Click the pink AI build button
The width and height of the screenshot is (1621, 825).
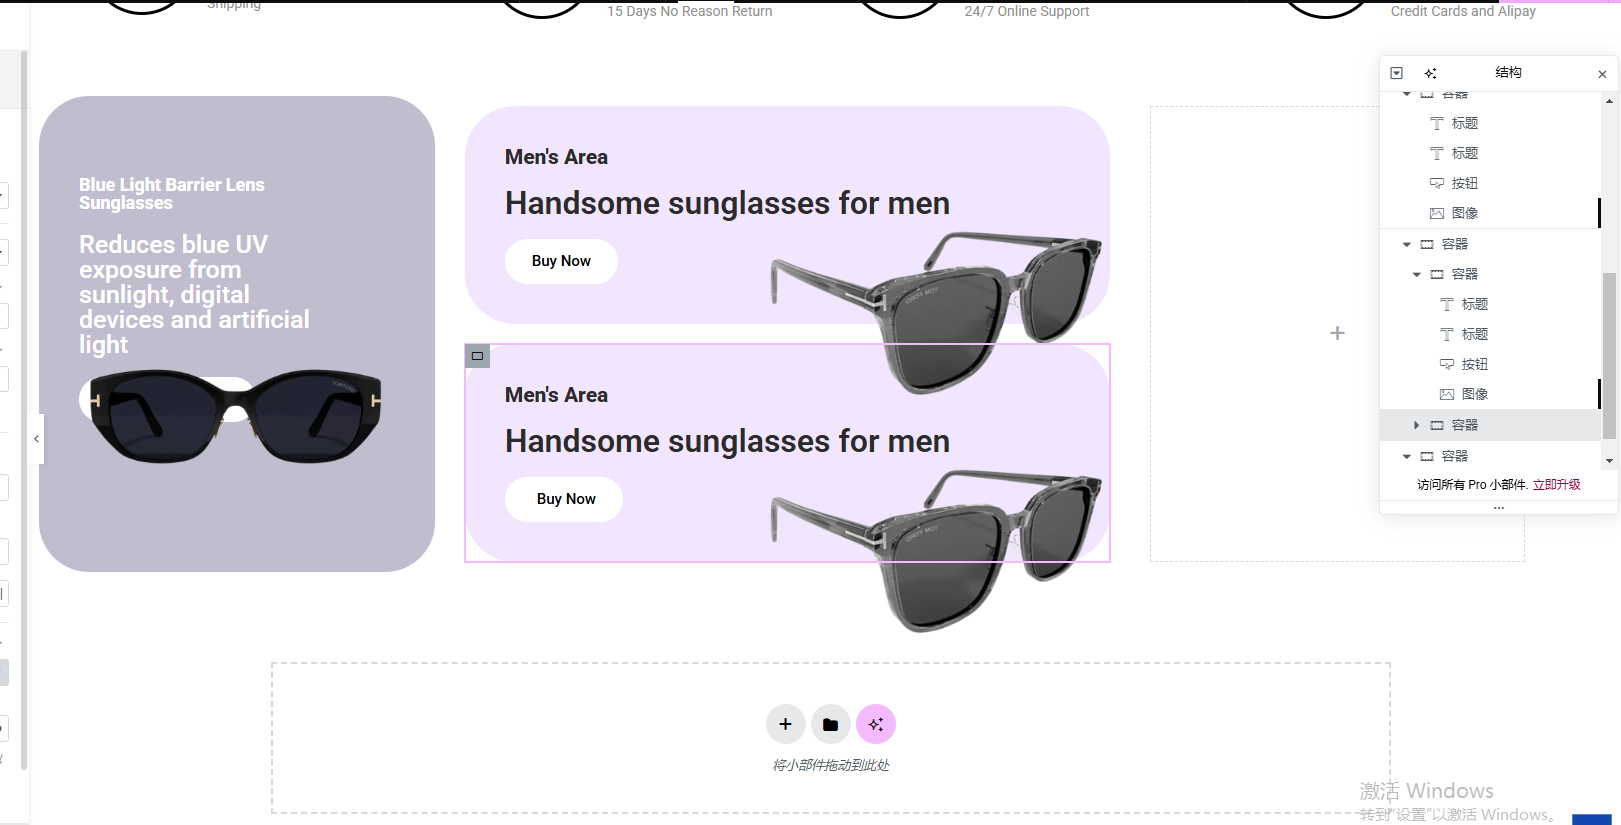(876, 724)
